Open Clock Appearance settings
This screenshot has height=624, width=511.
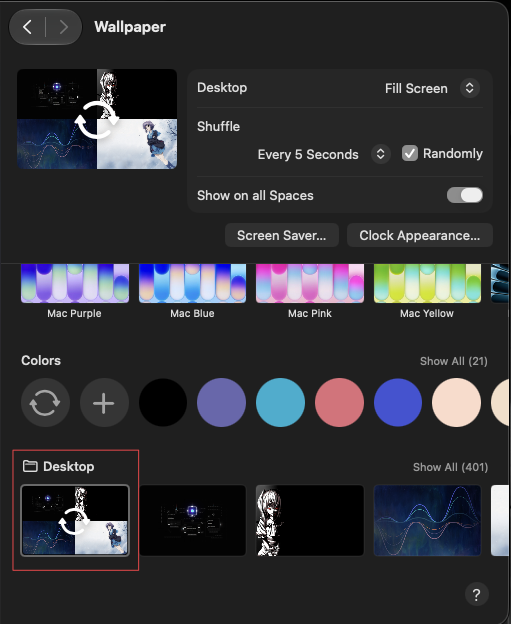click(420, 235)
